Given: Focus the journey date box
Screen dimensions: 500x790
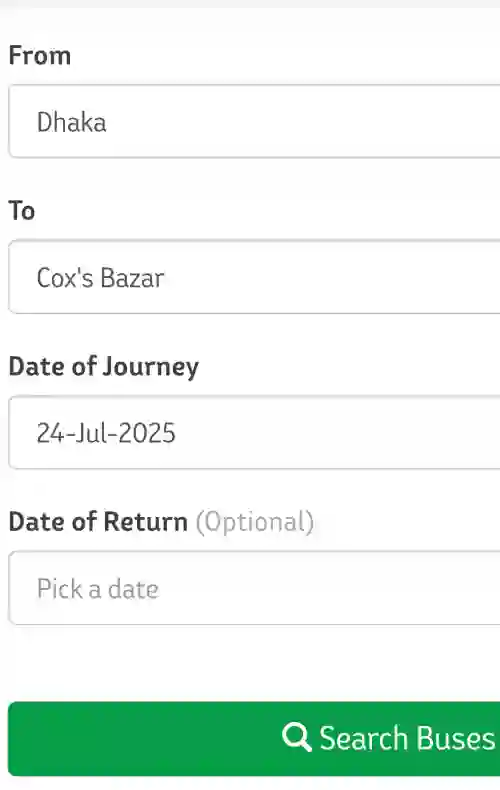Looking at the screenshot, I should tap(255, 432).
